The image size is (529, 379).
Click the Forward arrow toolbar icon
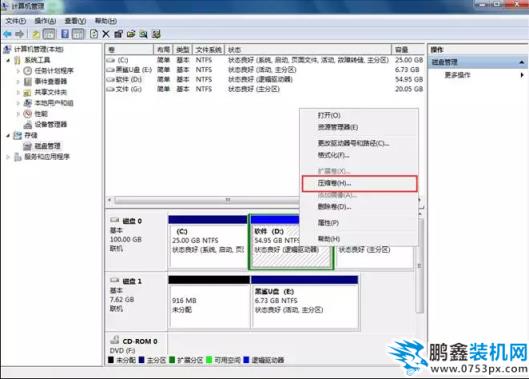coord(20,34)
